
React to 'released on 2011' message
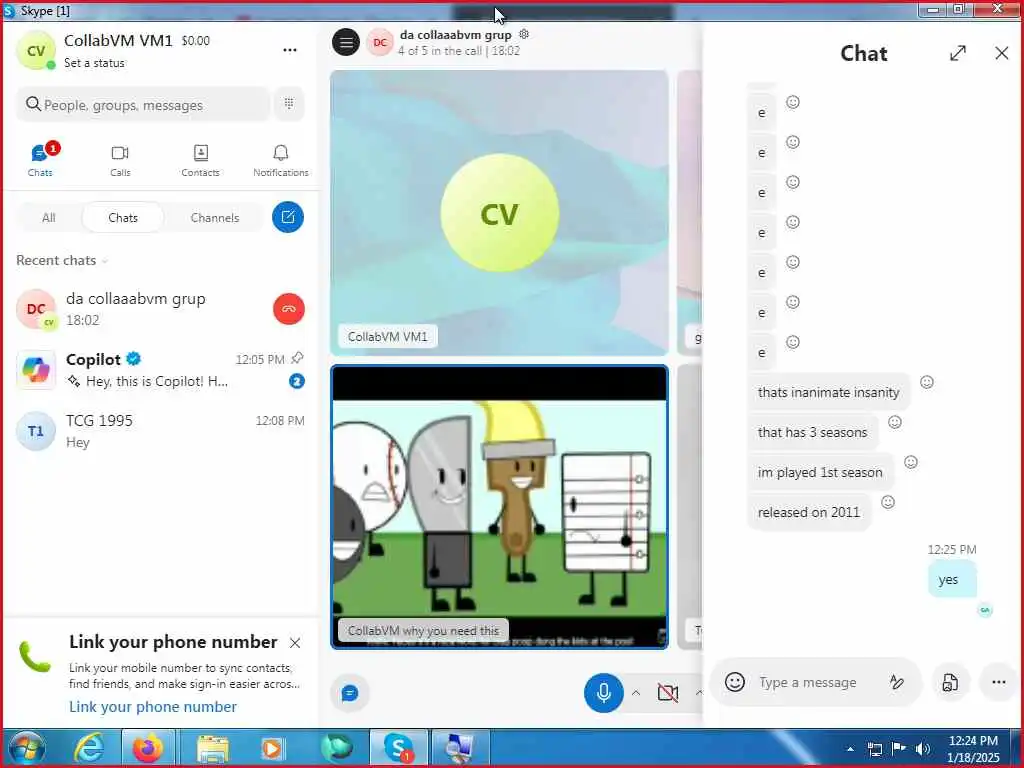(888, 502)
